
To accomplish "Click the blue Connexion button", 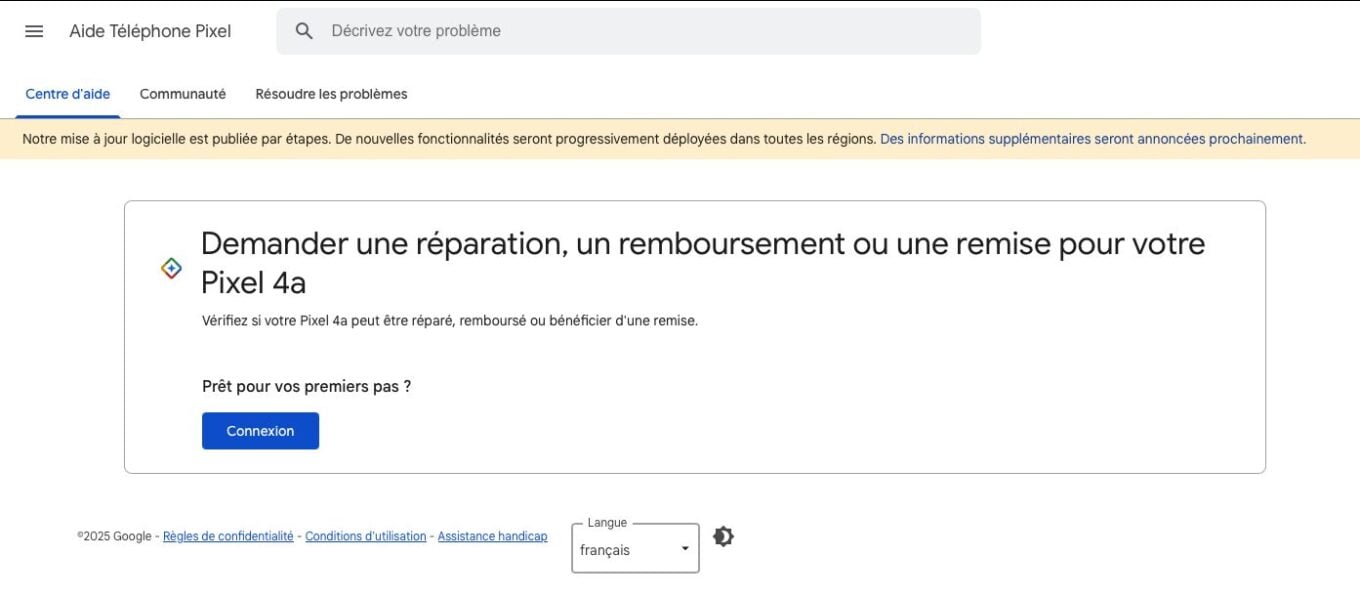I will tap(260, 431).
